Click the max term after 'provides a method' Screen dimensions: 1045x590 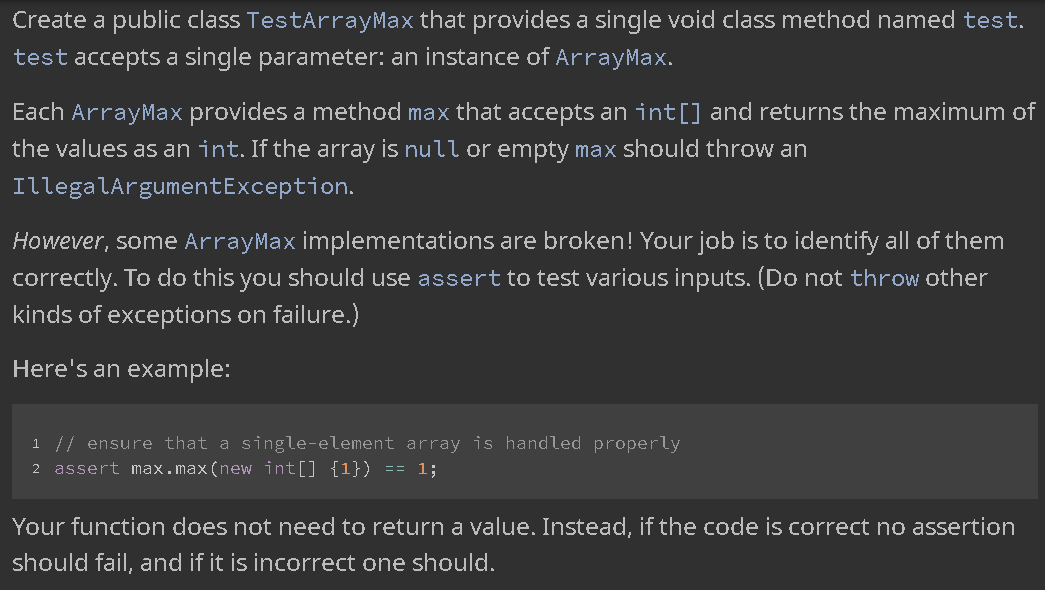pos(429,112)
